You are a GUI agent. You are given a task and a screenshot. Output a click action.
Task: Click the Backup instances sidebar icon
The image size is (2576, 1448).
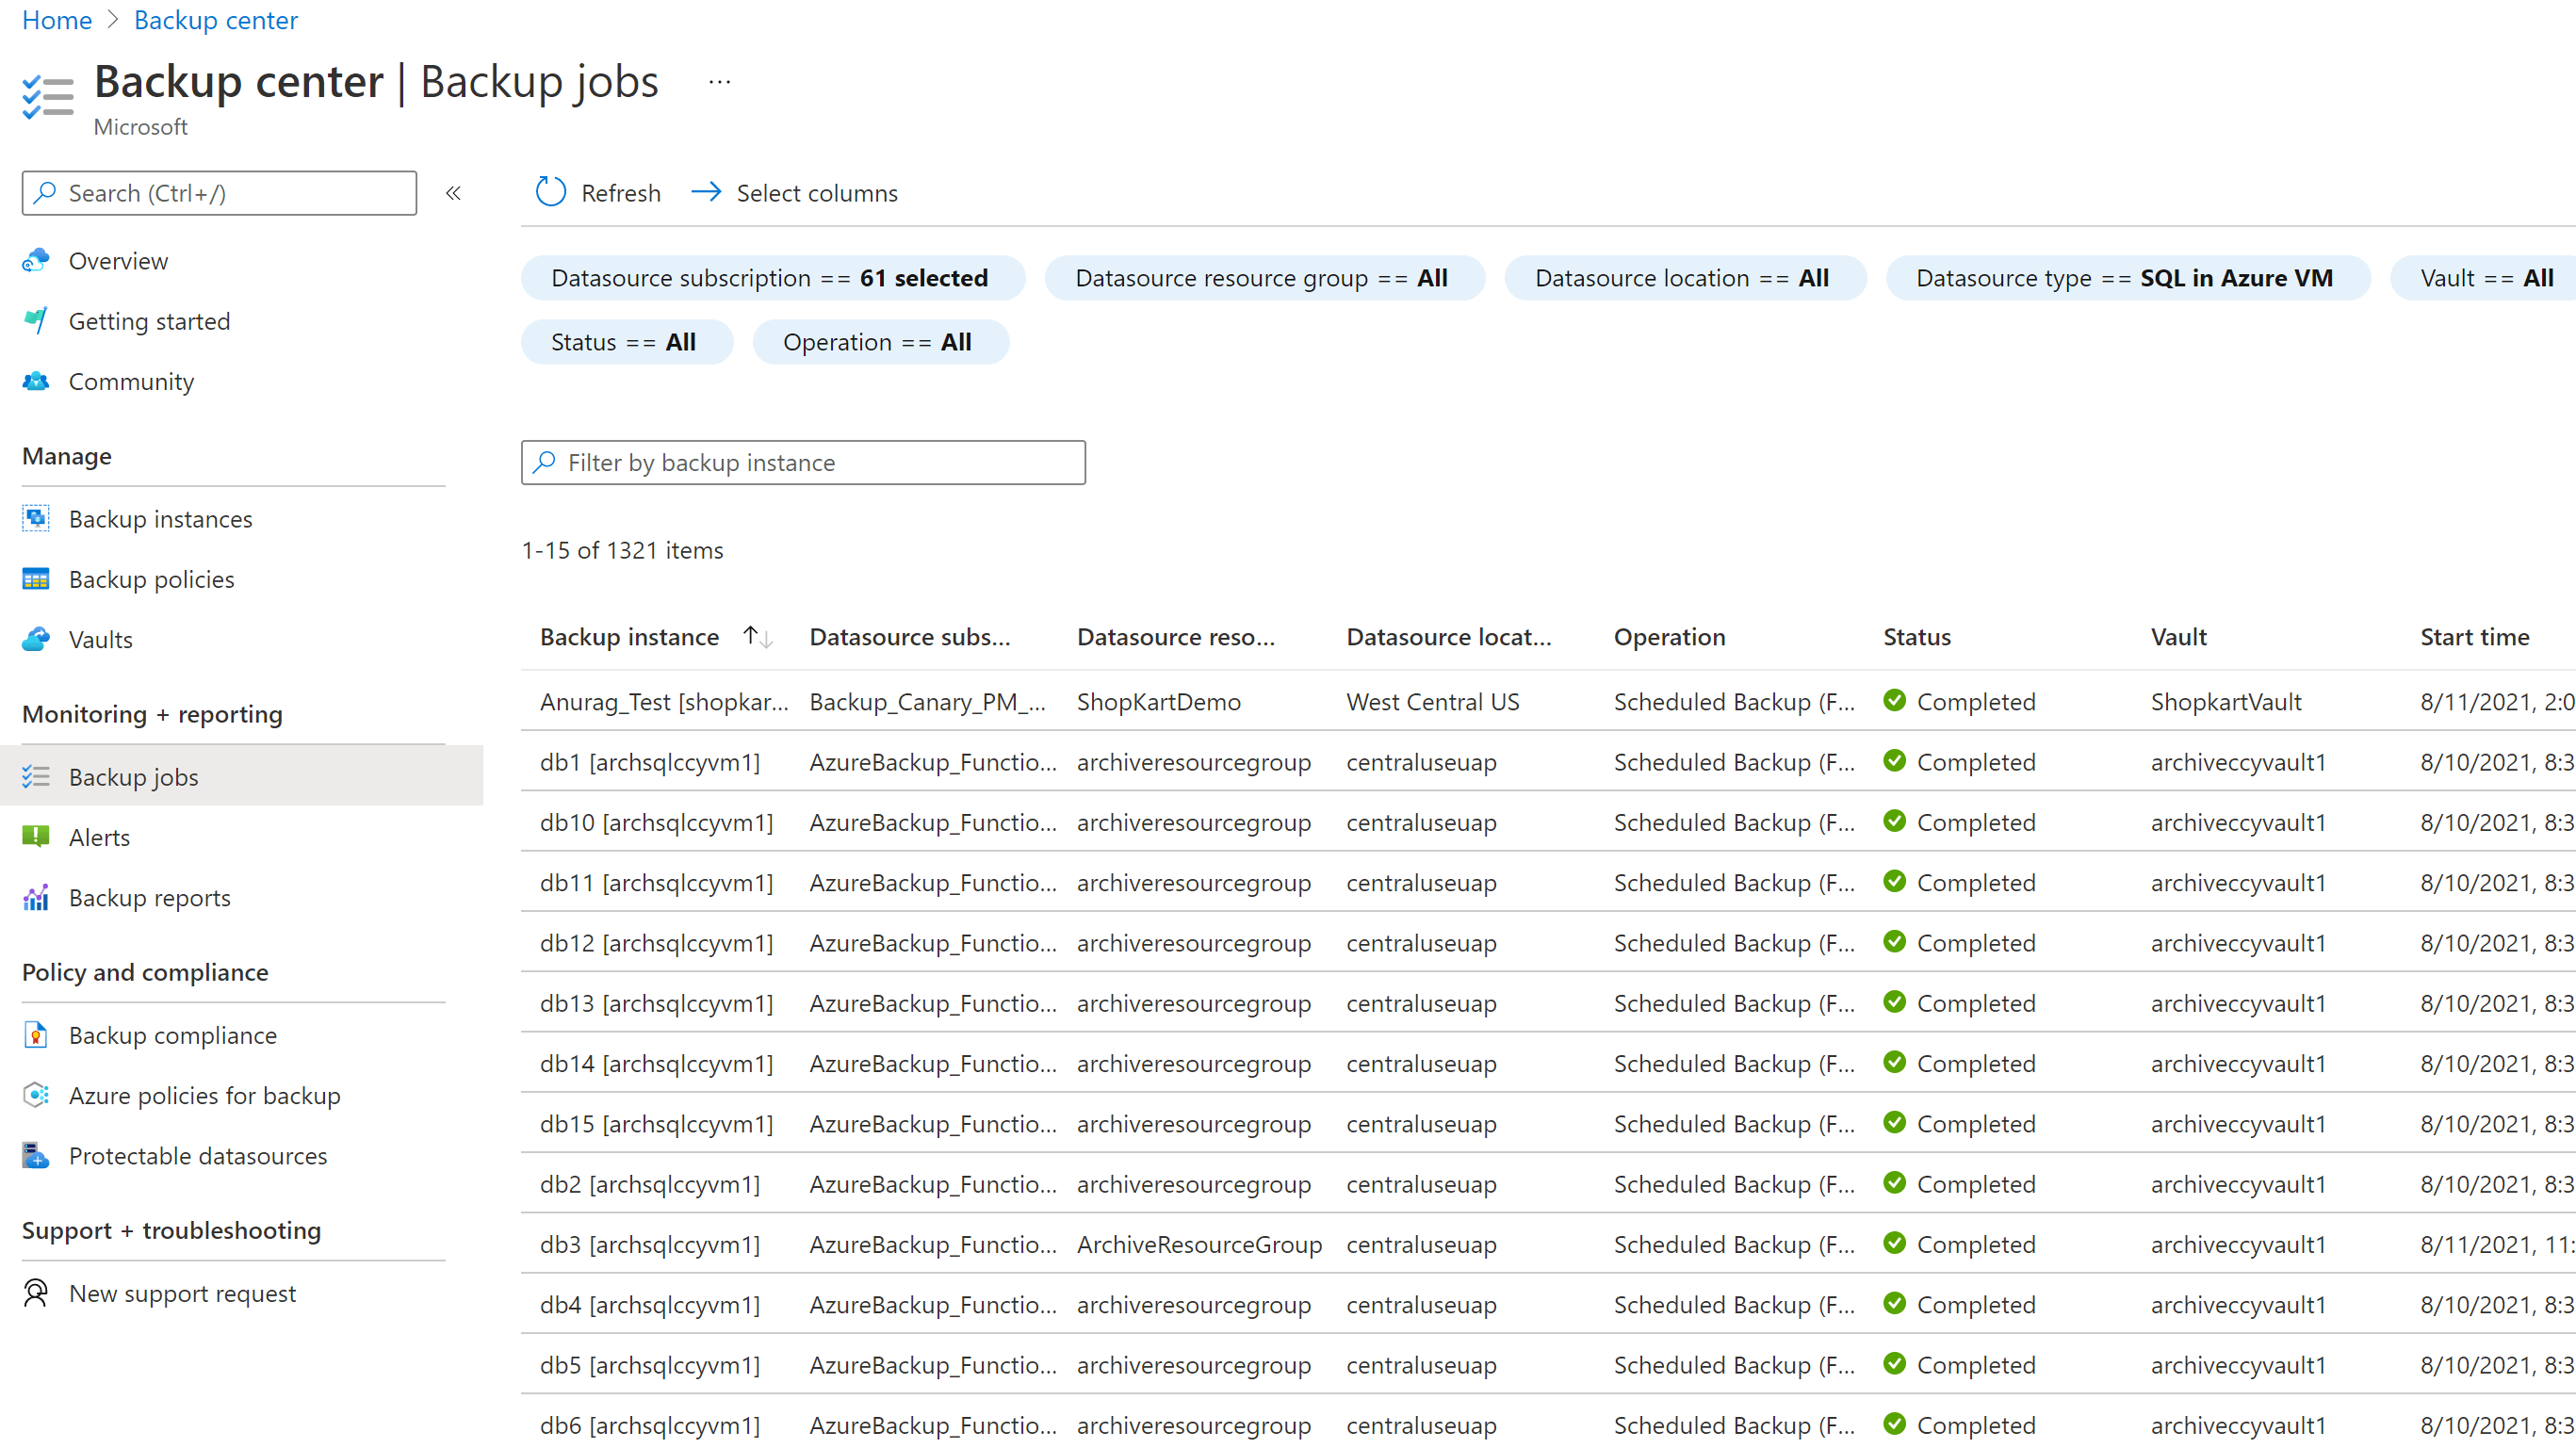click(36, 518)
